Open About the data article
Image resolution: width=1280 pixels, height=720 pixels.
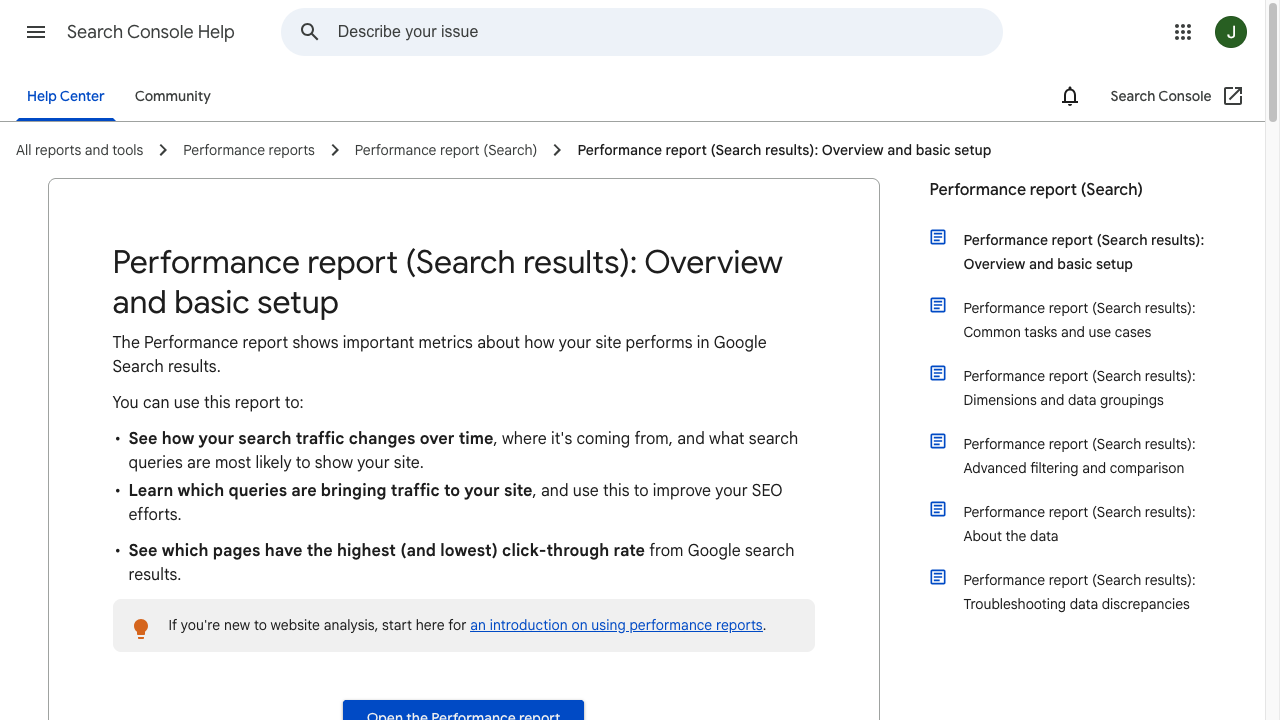[1079, 524]
